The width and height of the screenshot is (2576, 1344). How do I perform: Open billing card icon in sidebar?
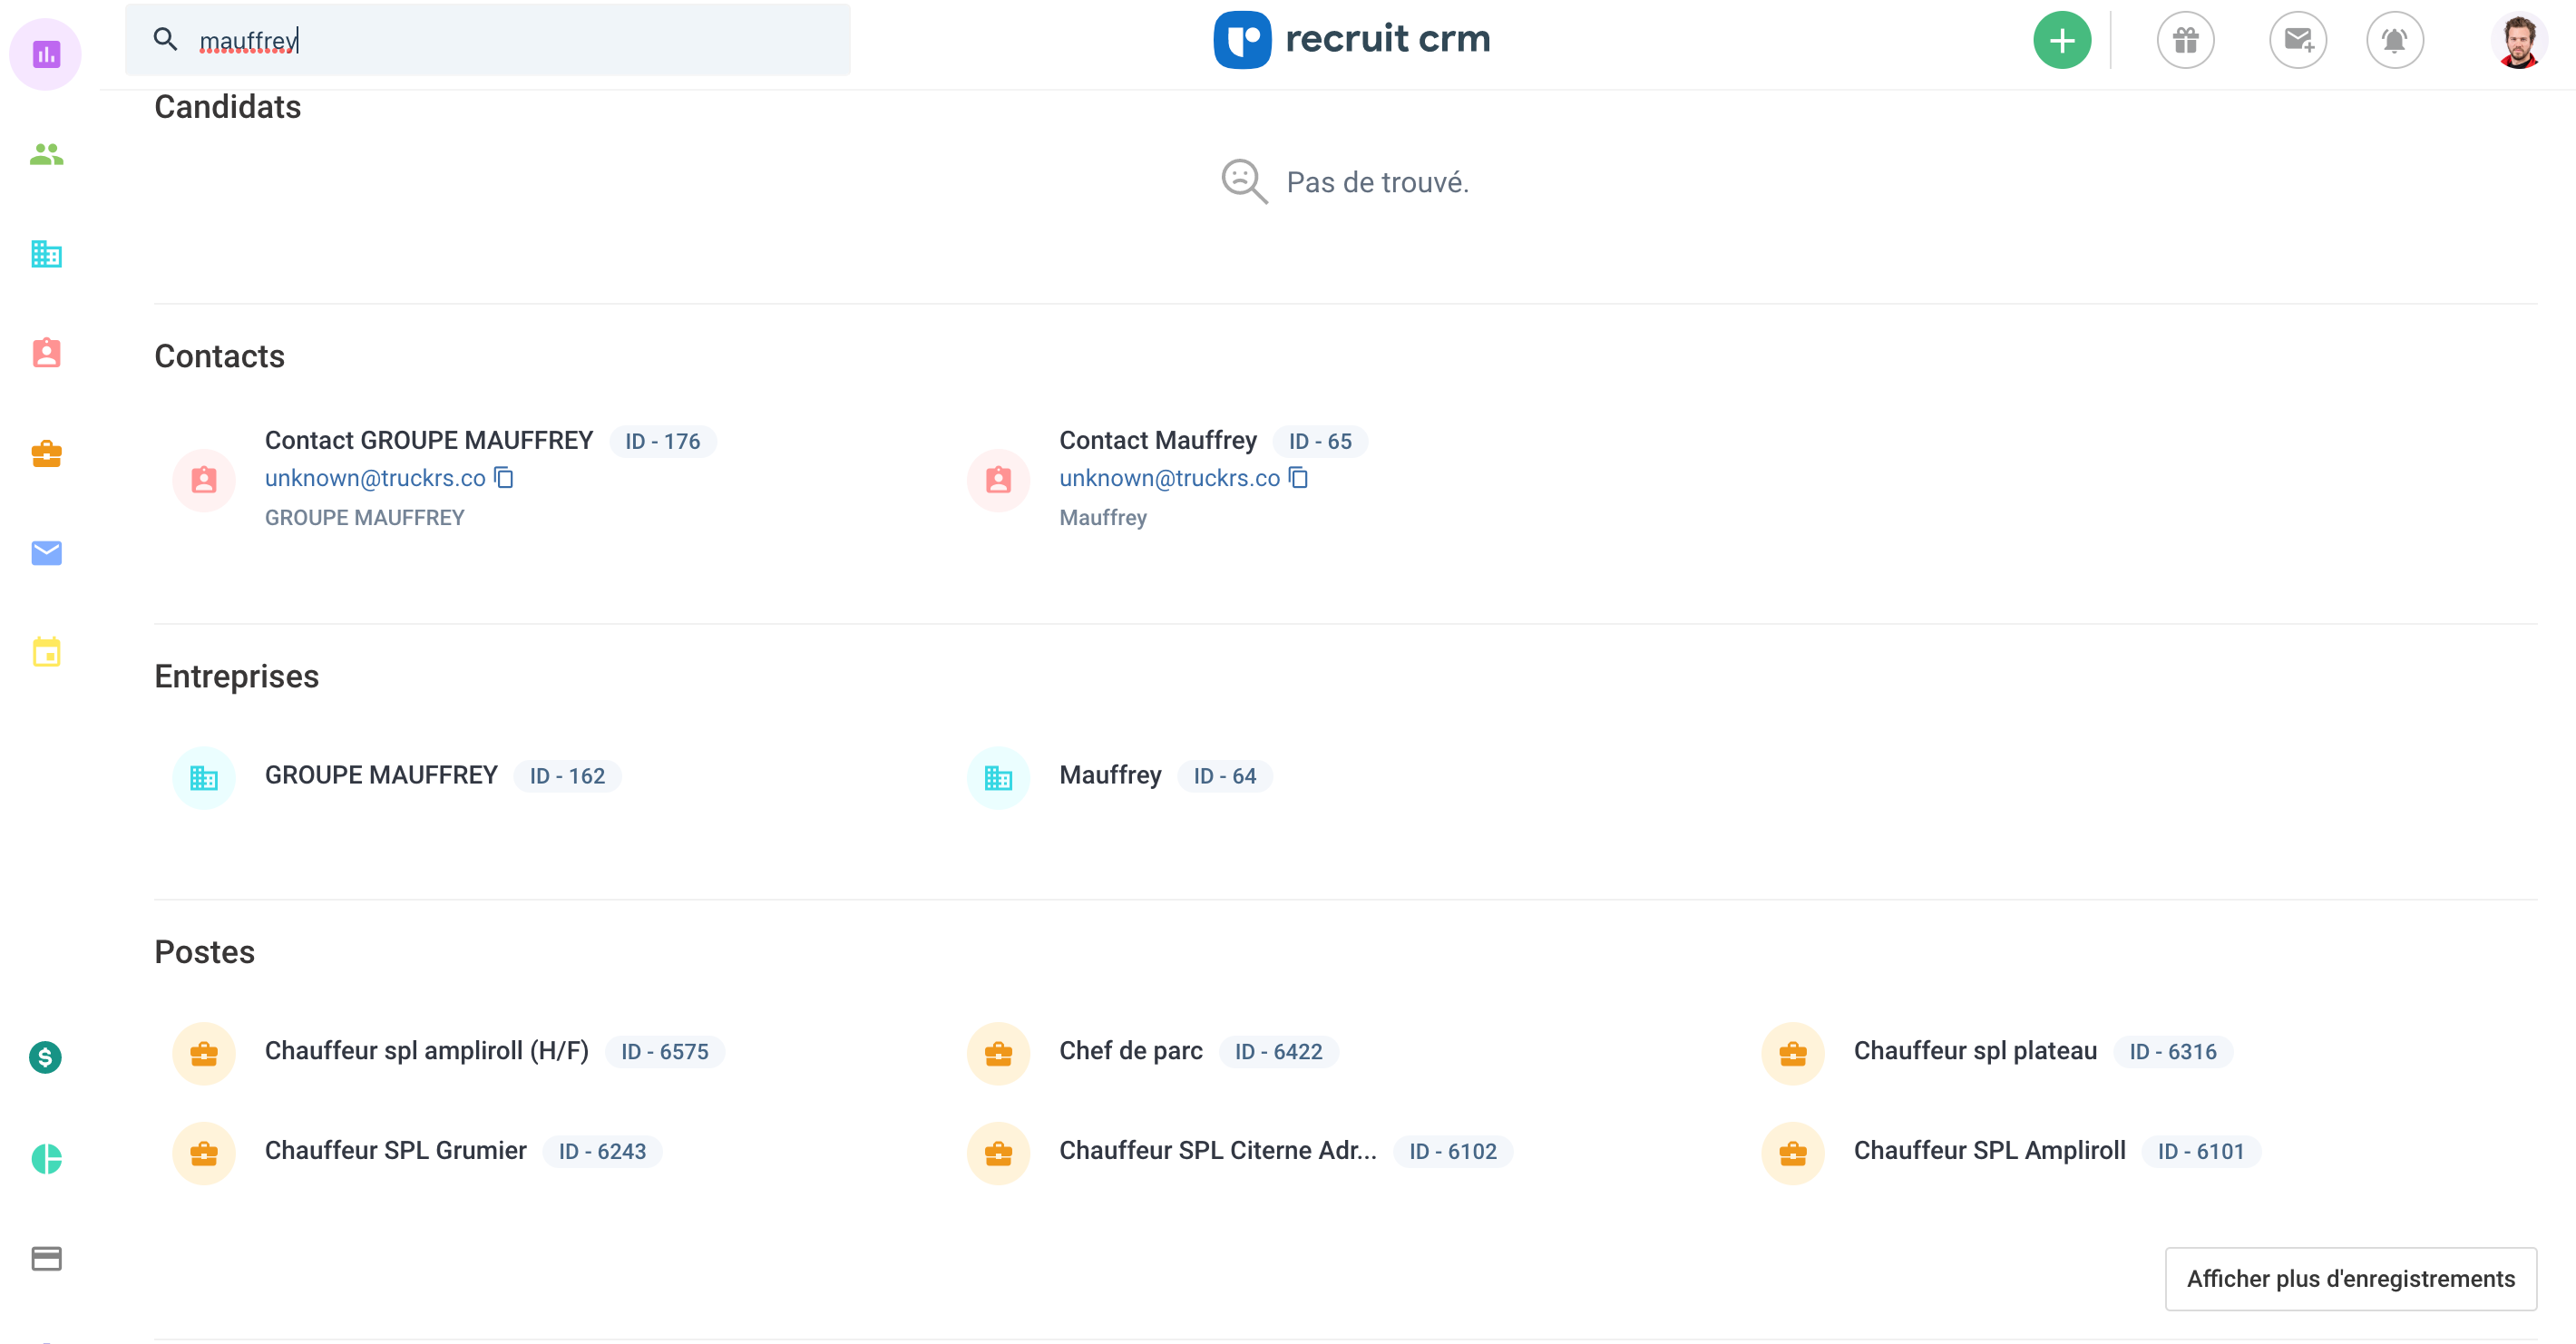[46, 1258]
